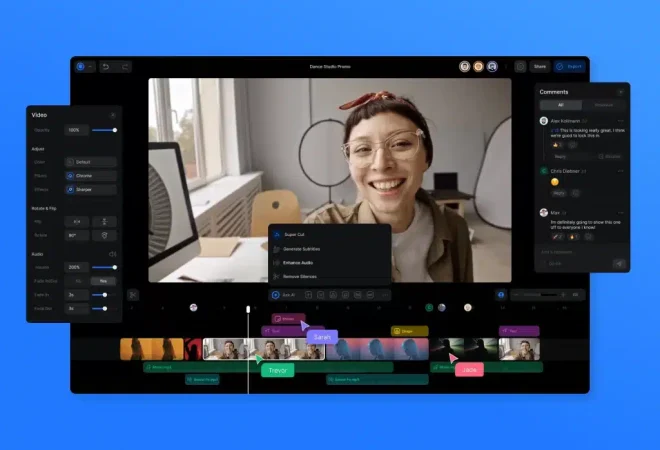Viewport: 660px width, 450px height.
Task: Click the rocket reaction on Max's comment
Action: (558, 237)
